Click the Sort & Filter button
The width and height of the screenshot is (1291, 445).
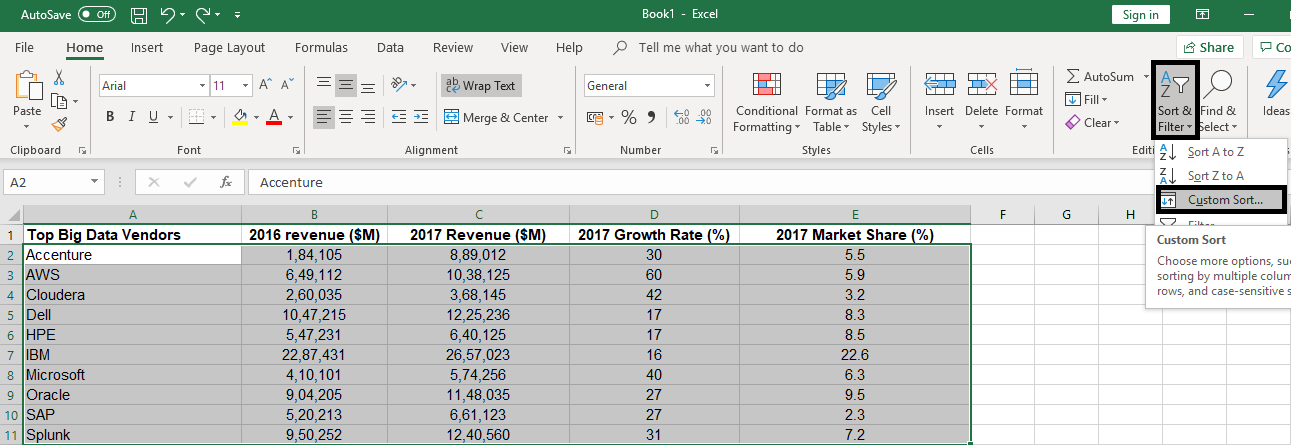1175,100
